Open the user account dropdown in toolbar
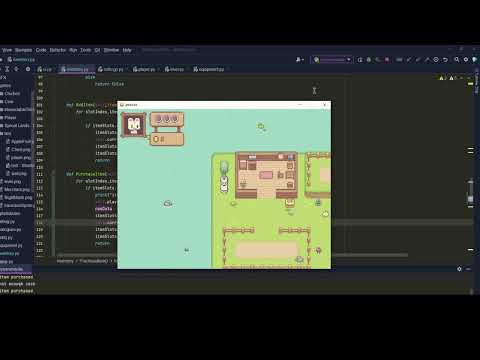This screenshot has height=360, width=480. [x=300, y=60]
